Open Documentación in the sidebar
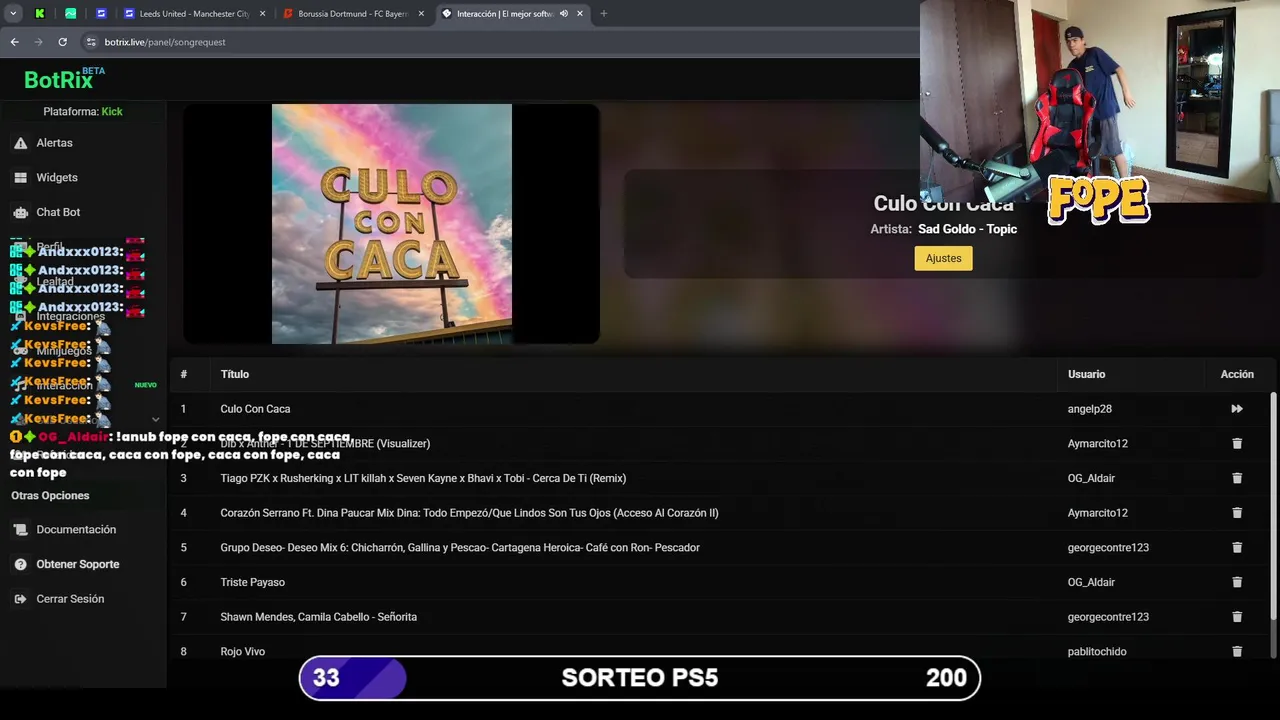Viewport: 1280px width, 720px height. point(76,529)
